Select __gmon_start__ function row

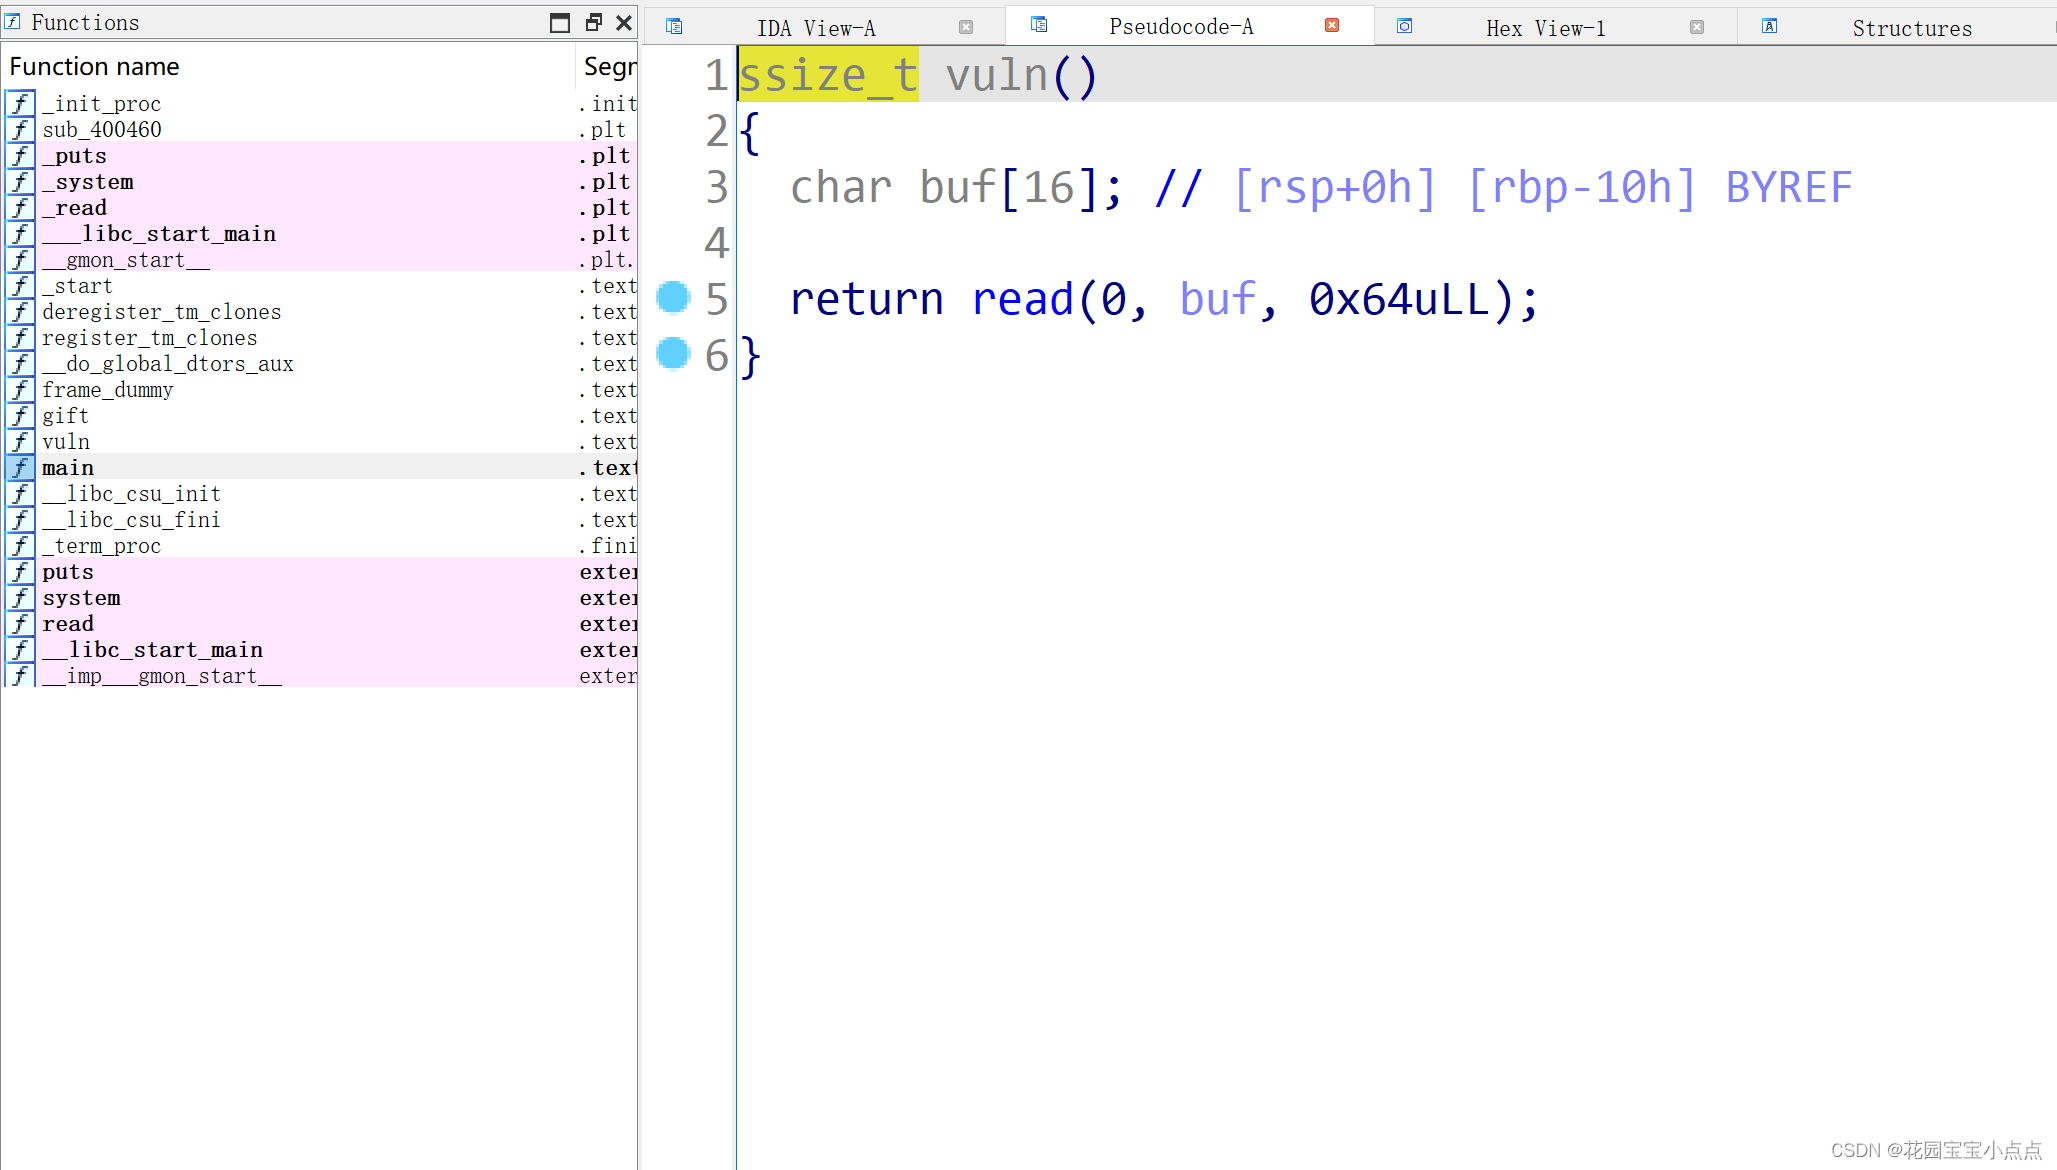320,260
